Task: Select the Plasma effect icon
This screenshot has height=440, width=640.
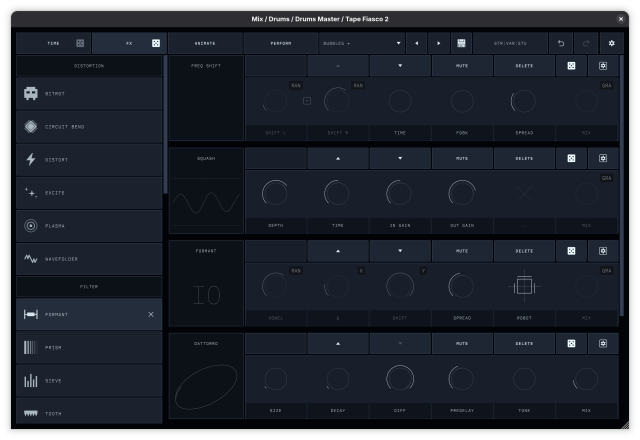Action: (31, 226)
